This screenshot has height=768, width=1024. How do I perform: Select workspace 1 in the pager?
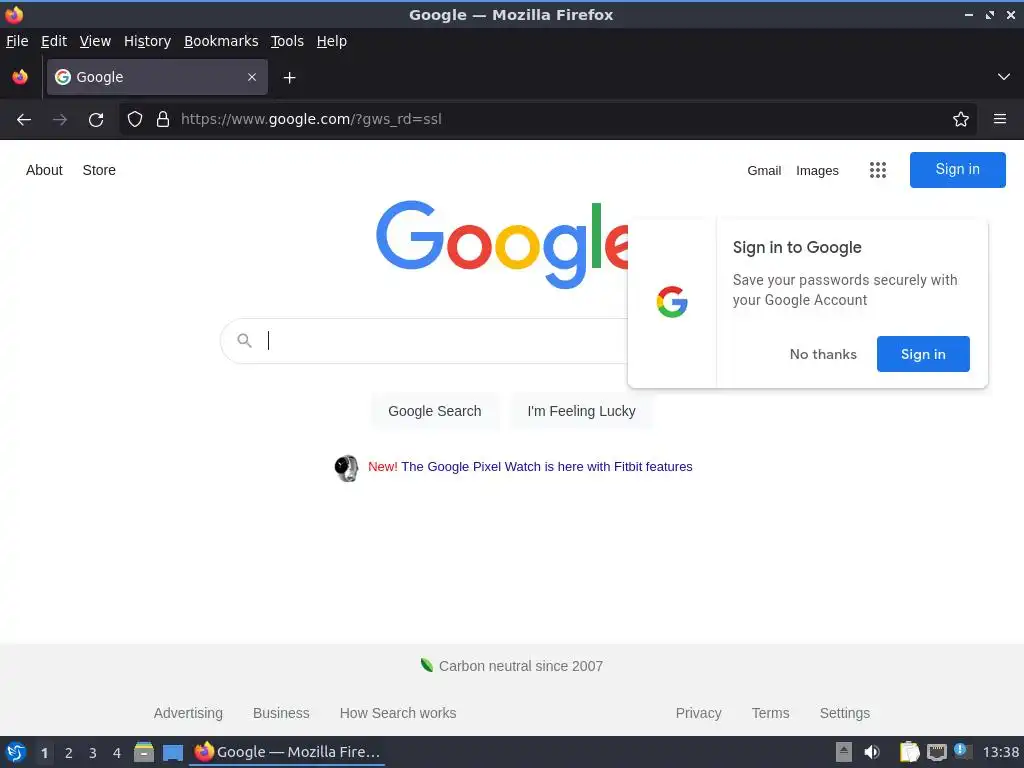[x=44, y=753]
